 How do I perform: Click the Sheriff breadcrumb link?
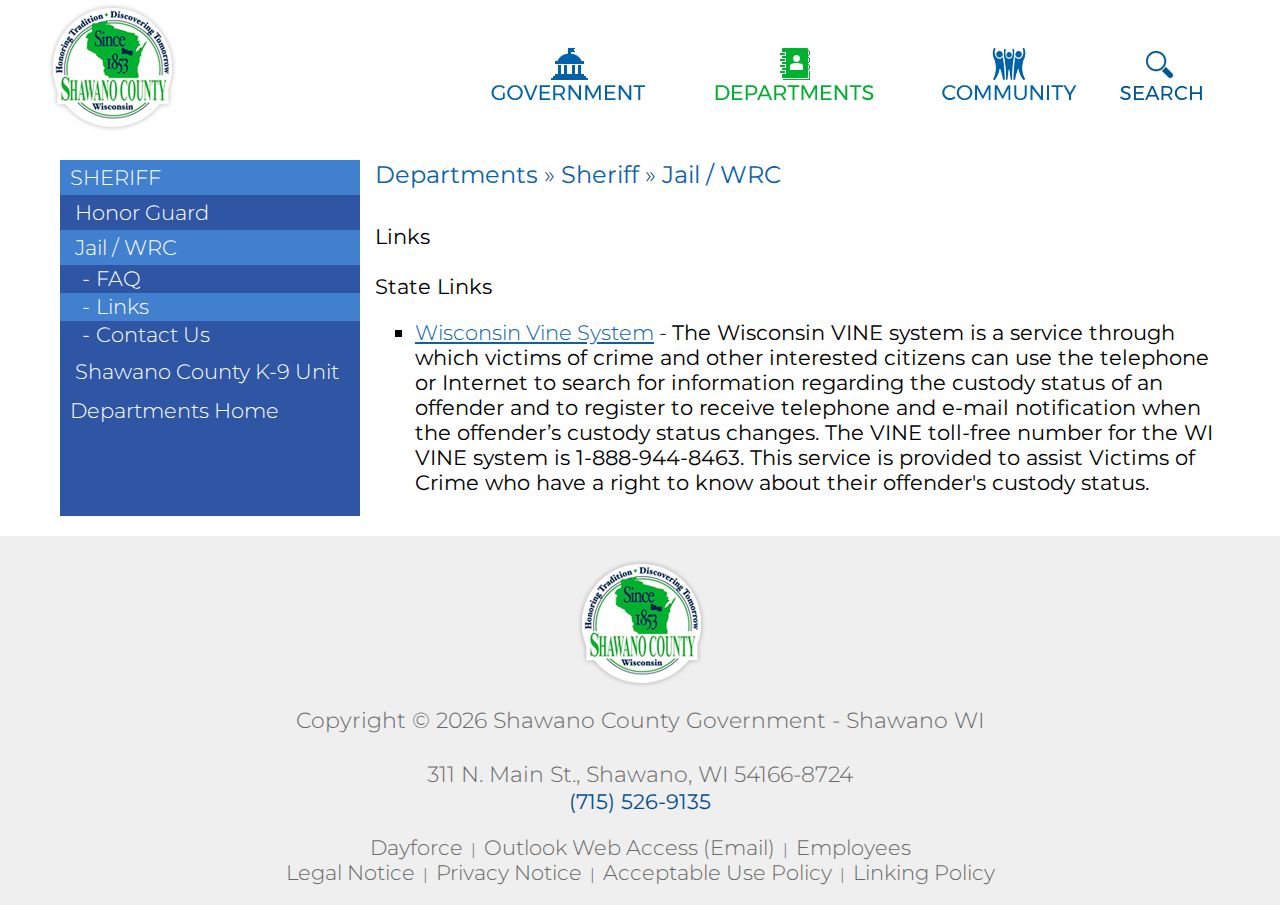[x=600, y=175]
